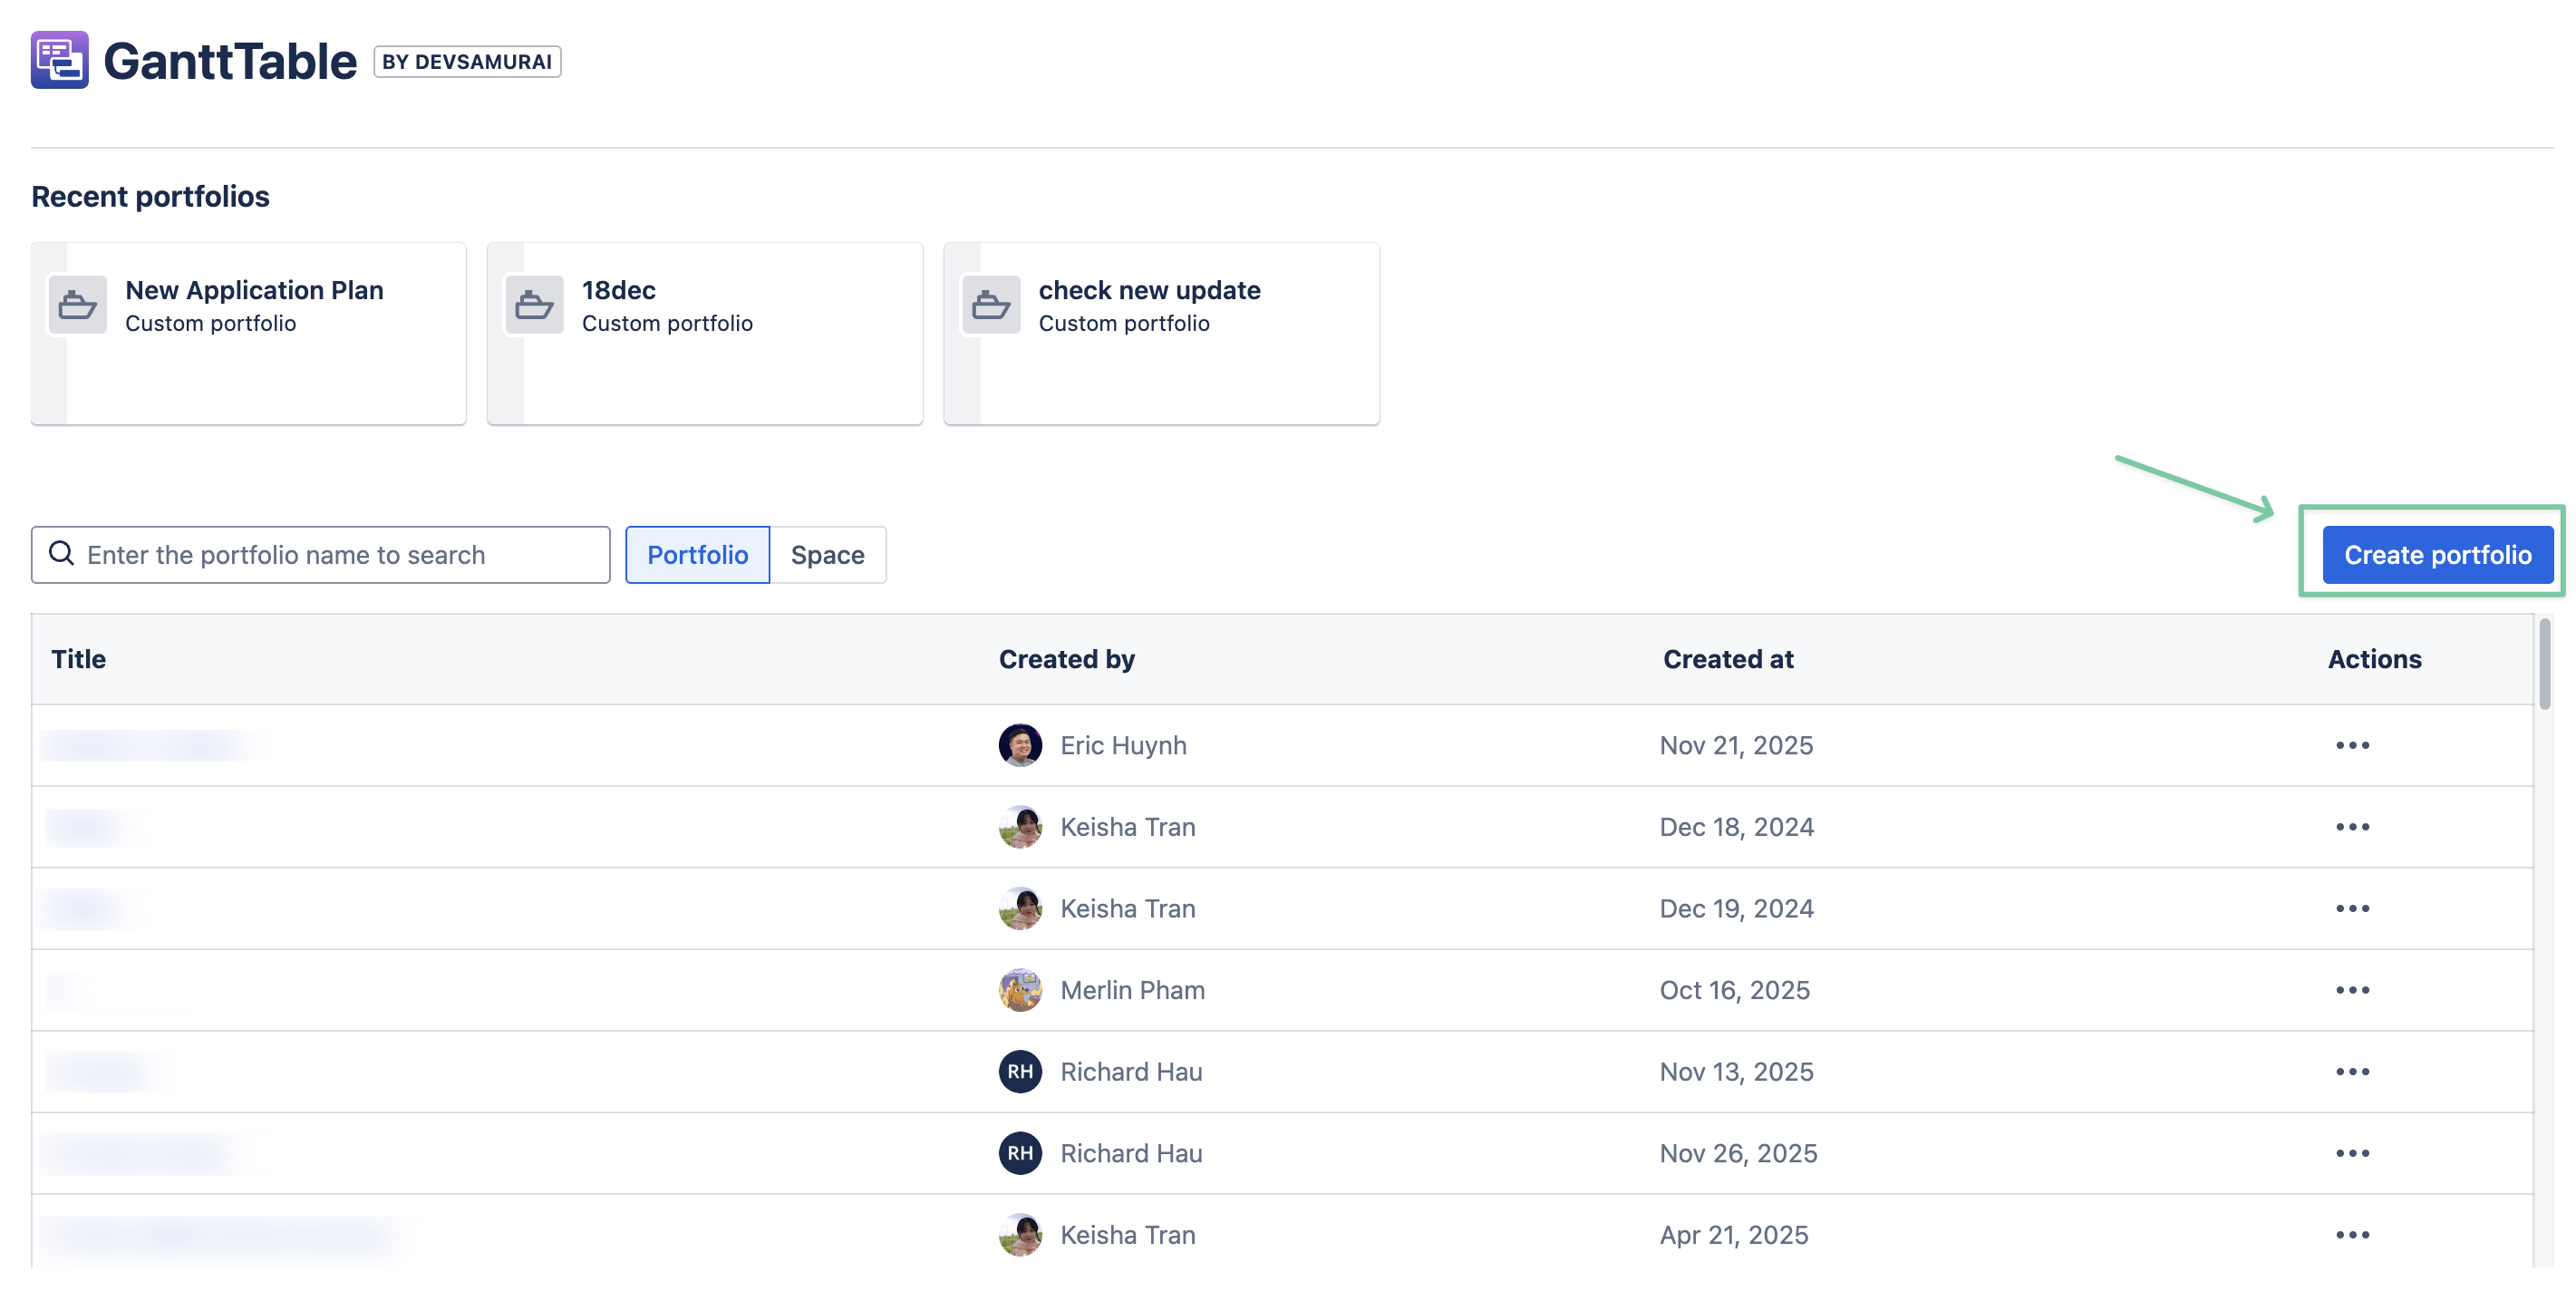Click the GanttTable logo icon
The width and height of the screenshot is (2576, 1311).
59,60
